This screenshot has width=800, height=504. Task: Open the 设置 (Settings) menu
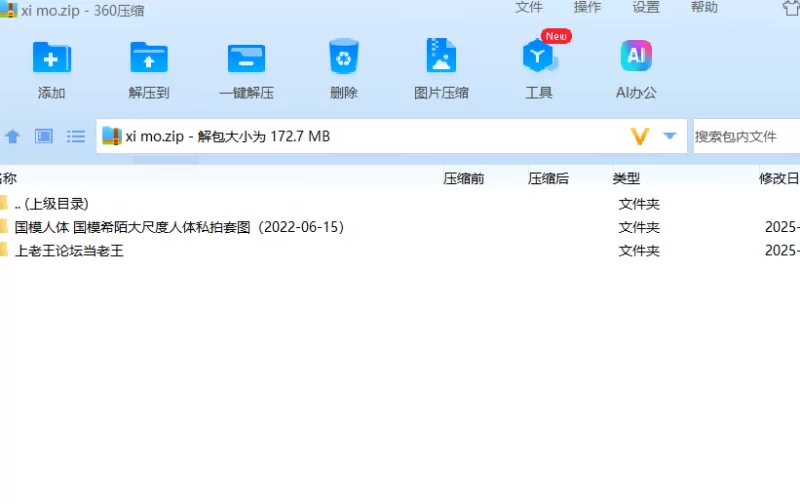pyautogui.click(x=646, y=8)
